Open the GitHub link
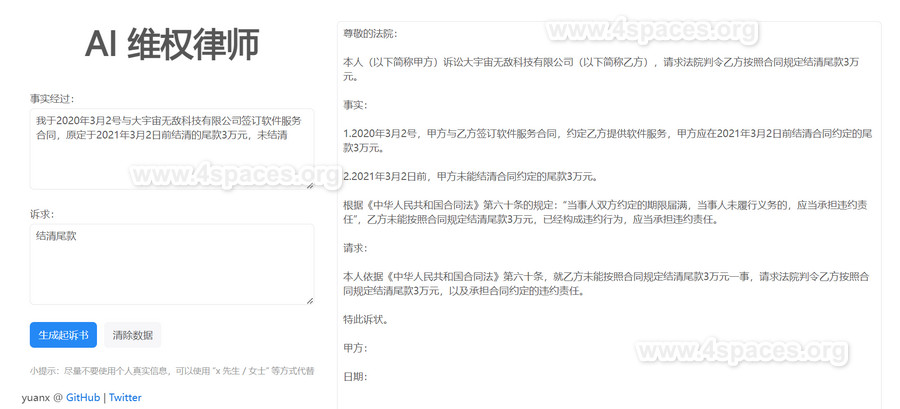 [83, 397]
